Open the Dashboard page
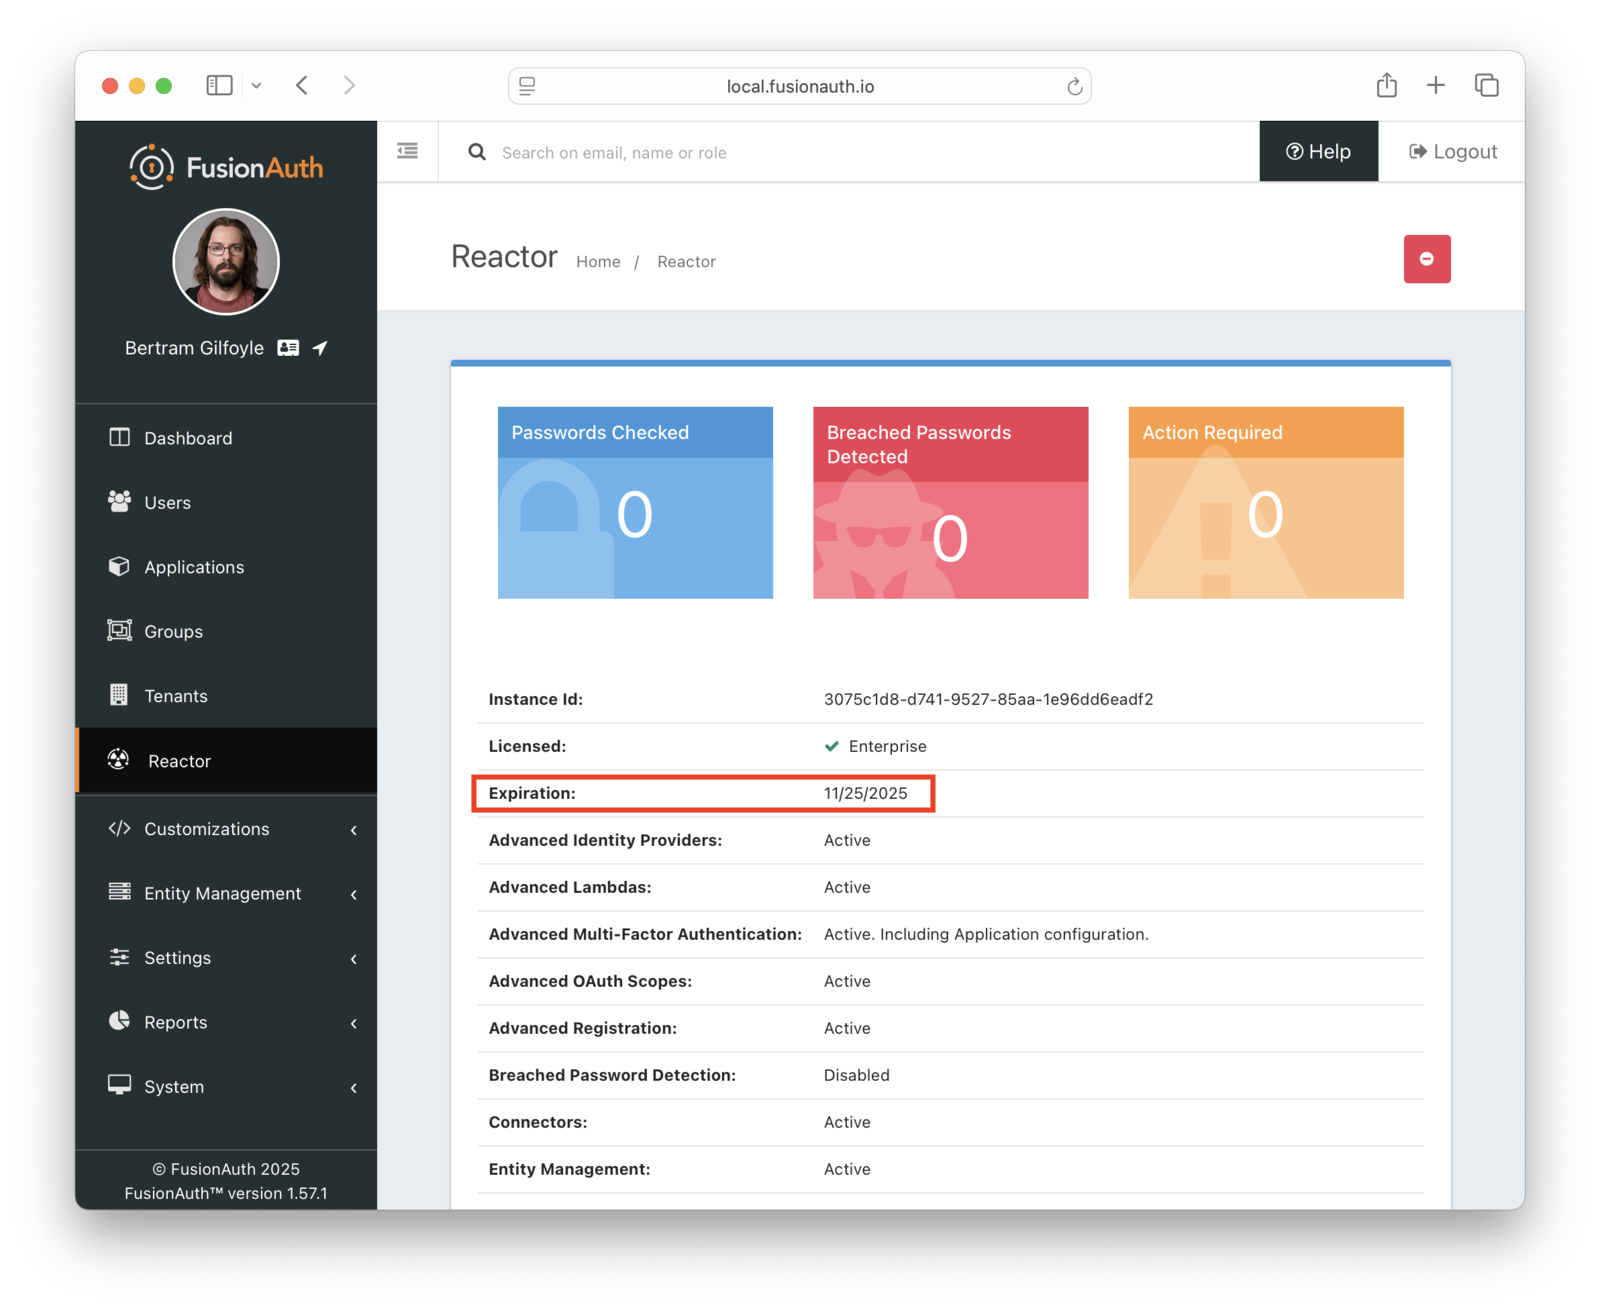This screenshot has width=1600, height=1309. 188,438
